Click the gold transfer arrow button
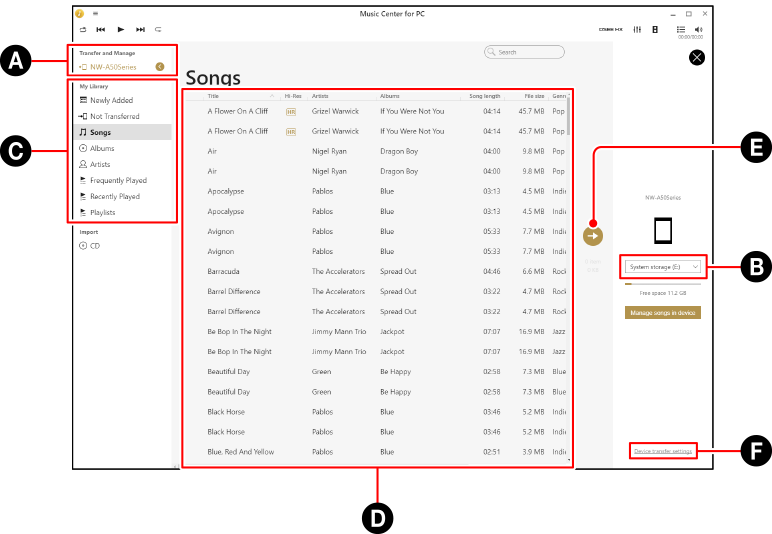Screen dimensions: 772x534 click(593, 235)
